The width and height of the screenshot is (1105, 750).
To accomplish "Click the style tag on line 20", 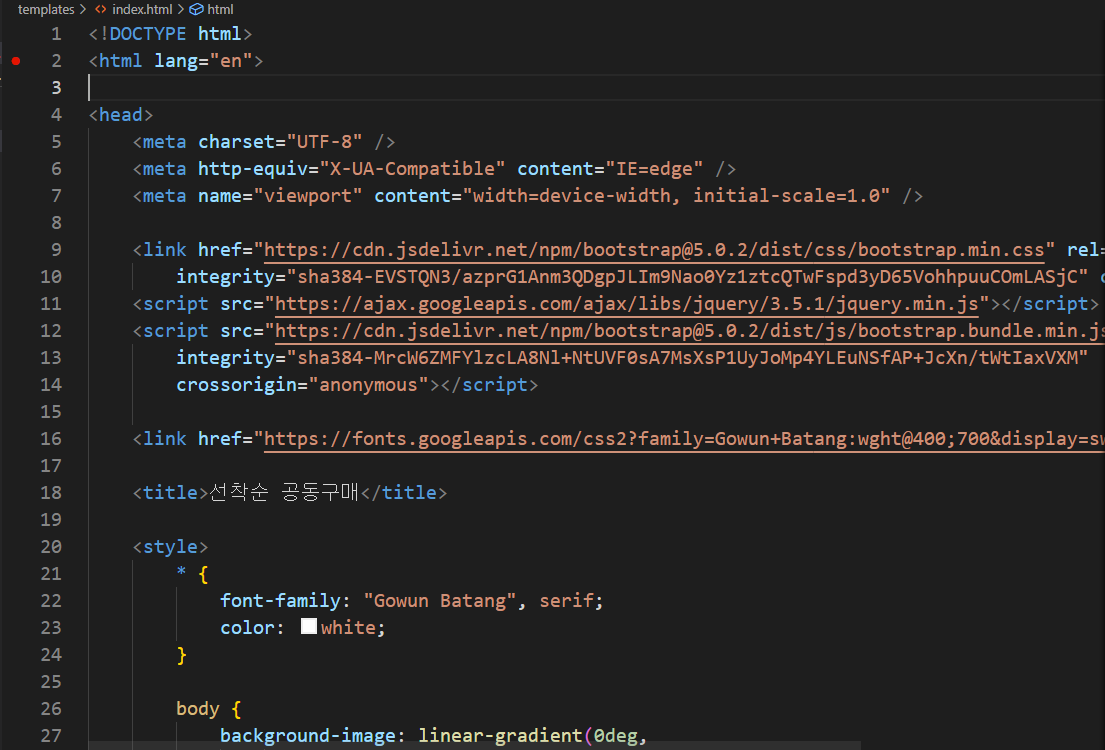I will 171,547.
